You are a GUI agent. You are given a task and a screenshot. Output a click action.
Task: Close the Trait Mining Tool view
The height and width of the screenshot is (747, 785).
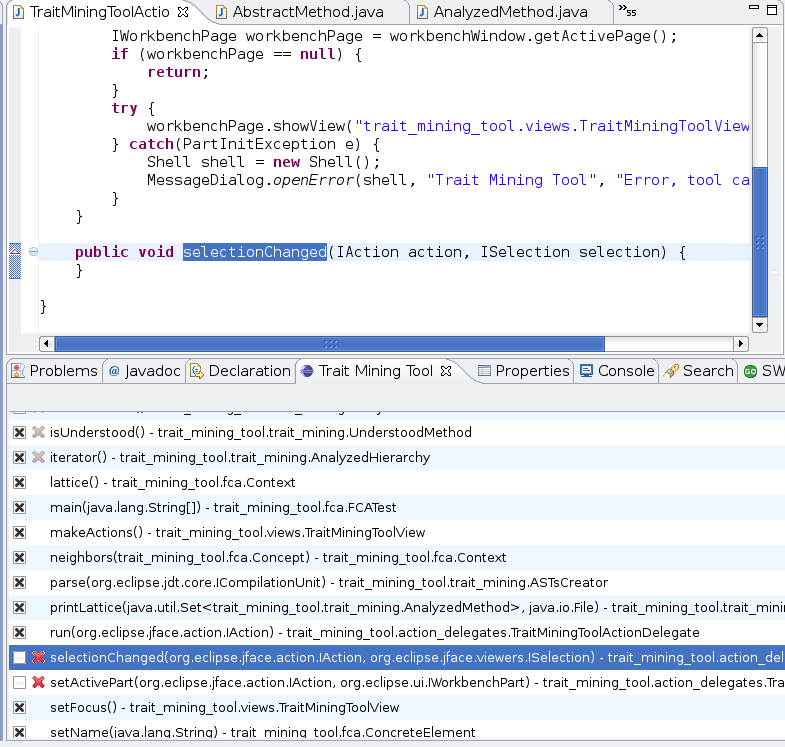pos(447,371)
